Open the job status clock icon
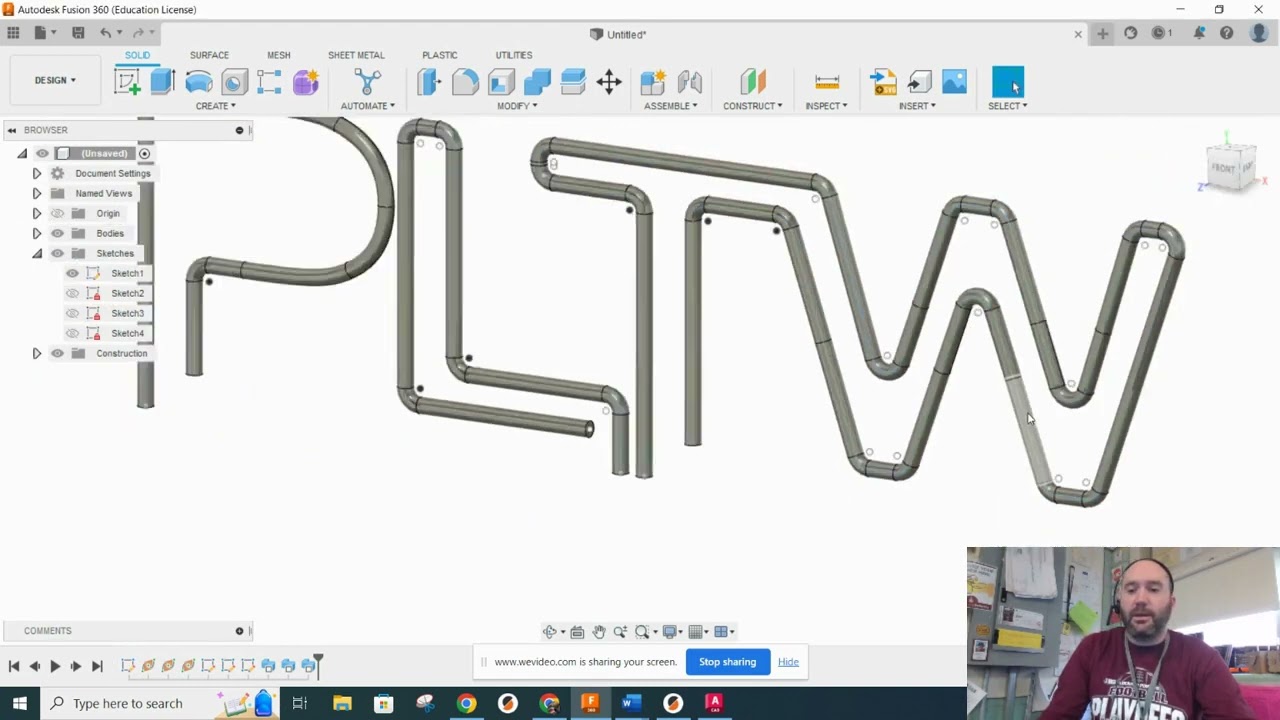 tap(1160, 33)
